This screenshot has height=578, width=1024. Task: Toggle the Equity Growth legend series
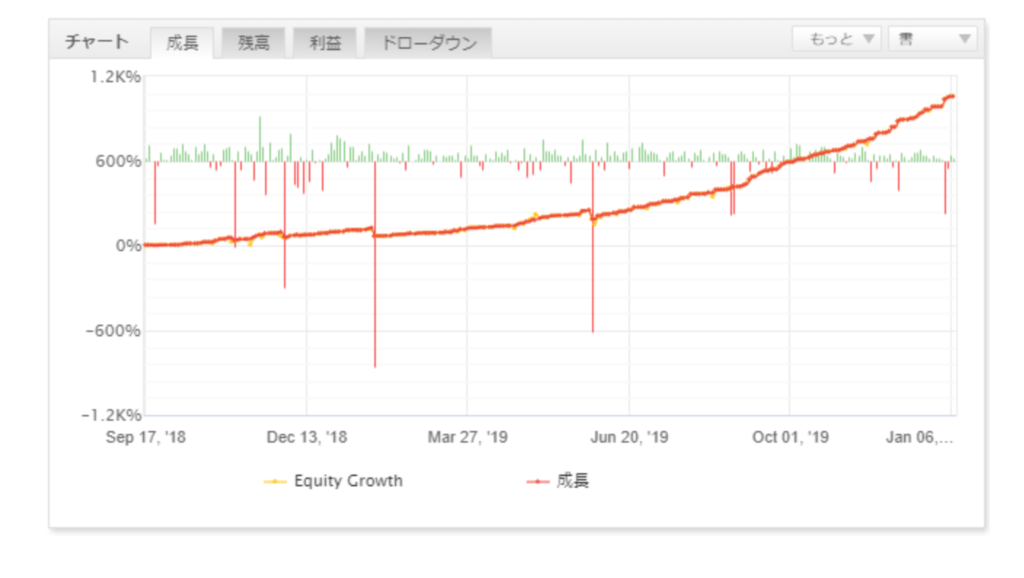click(350, 481)
